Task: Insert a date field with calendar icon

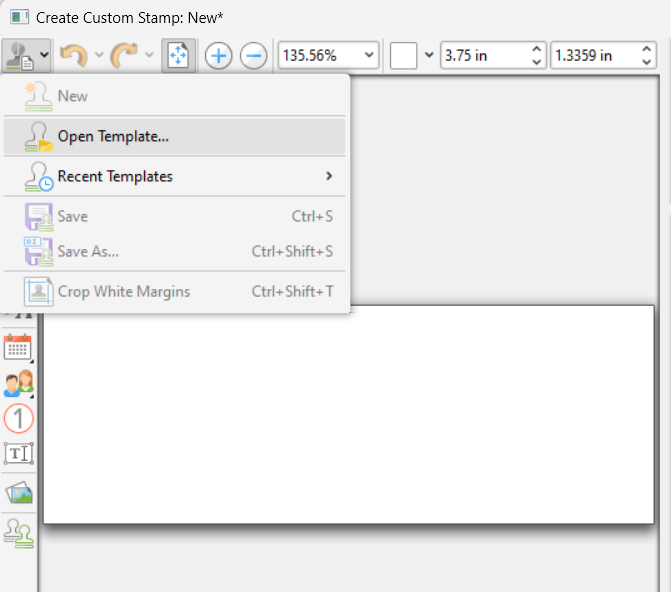Action: (x=18, y=346)
